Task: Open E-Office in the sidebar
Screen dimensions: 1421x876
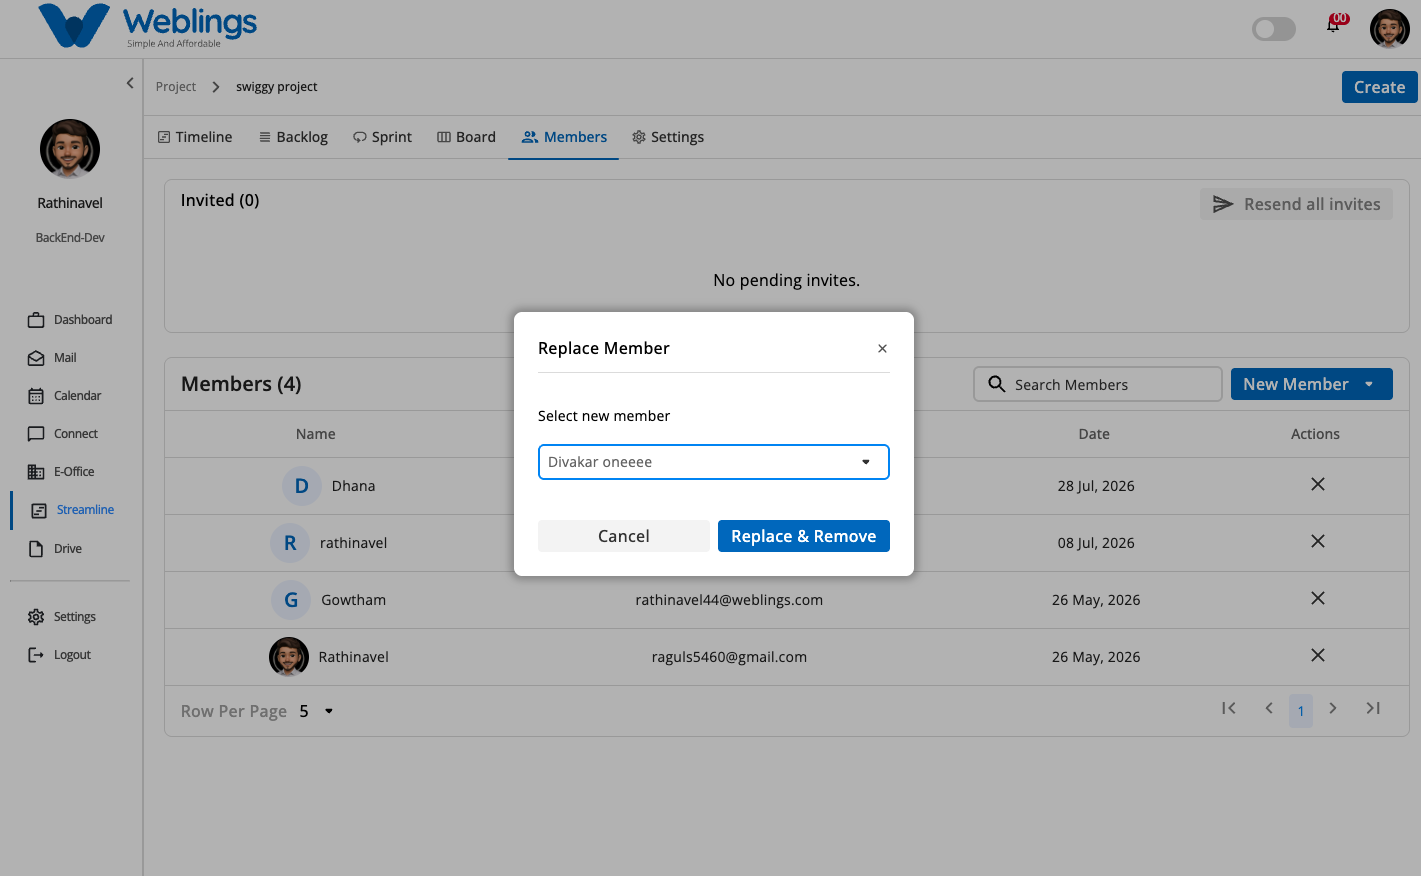Action: [x=61, y=472]
